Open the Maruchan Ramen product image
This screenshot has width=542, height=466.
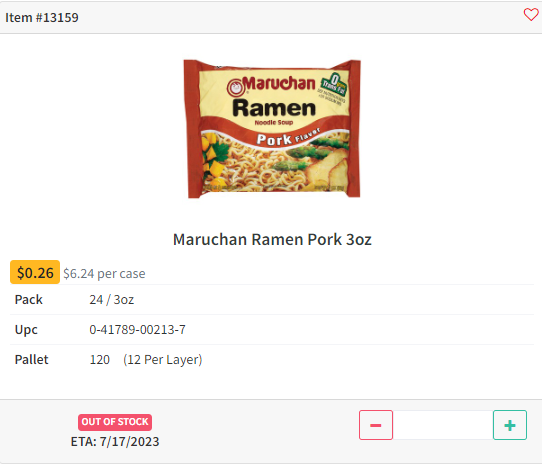[272, 129]
